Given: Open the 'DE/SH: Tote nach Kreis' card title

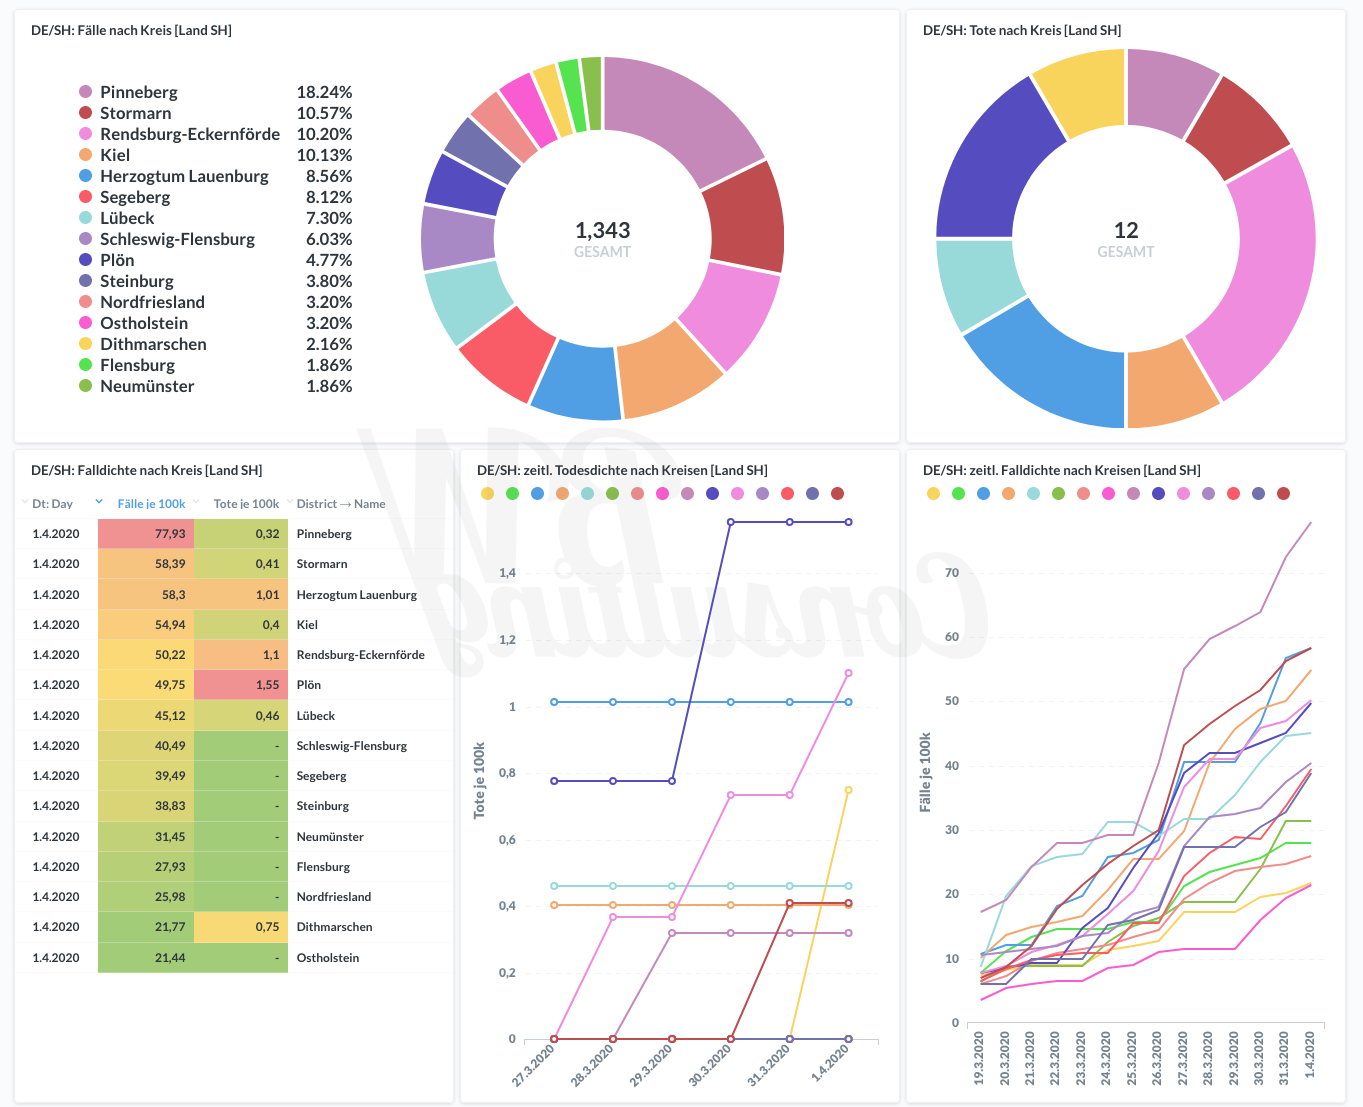Looking at the screenshot, I should [1021, 30].
